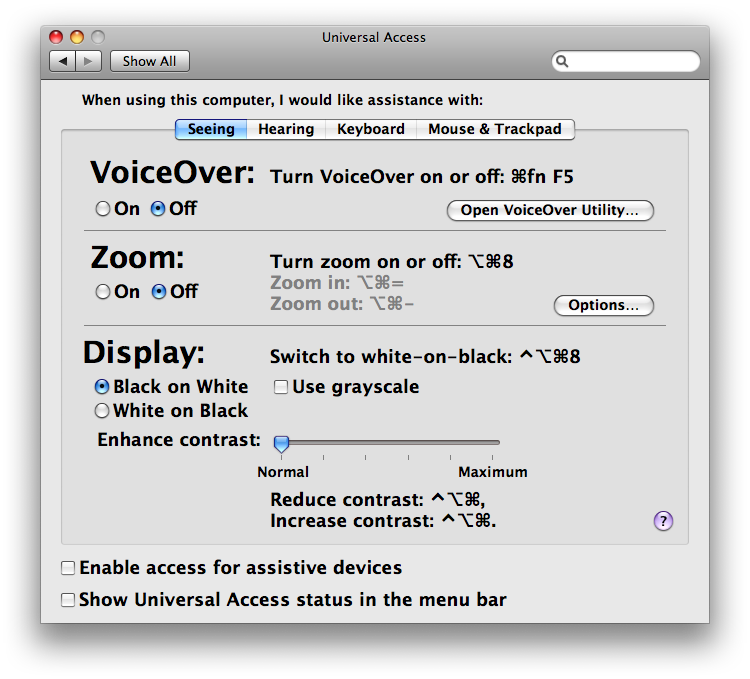Open VoiceOver Utility

coord(550,210)
